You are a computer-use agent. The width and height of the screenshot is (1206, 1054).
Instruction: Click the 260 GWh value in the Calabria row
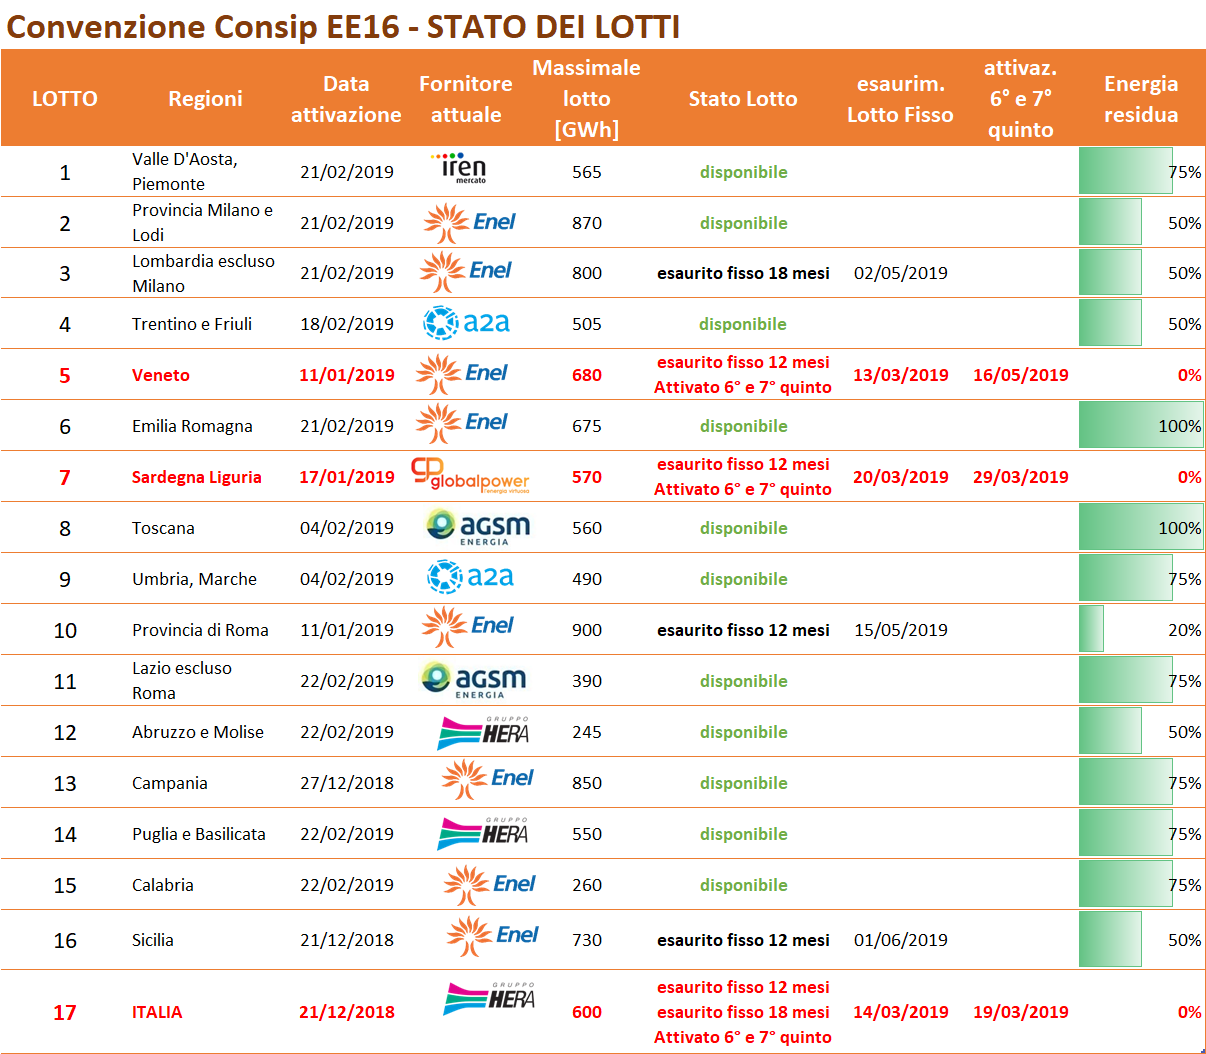pyautogui.click(x=587, y=885)
